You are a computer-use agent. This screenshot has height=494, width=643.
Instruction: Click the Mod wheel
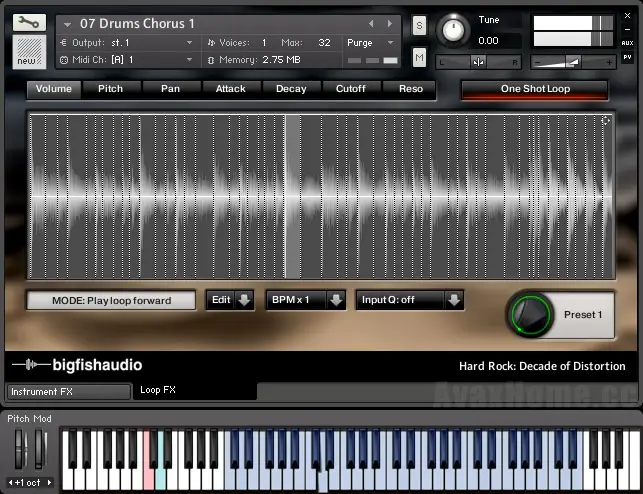(39, 449)
